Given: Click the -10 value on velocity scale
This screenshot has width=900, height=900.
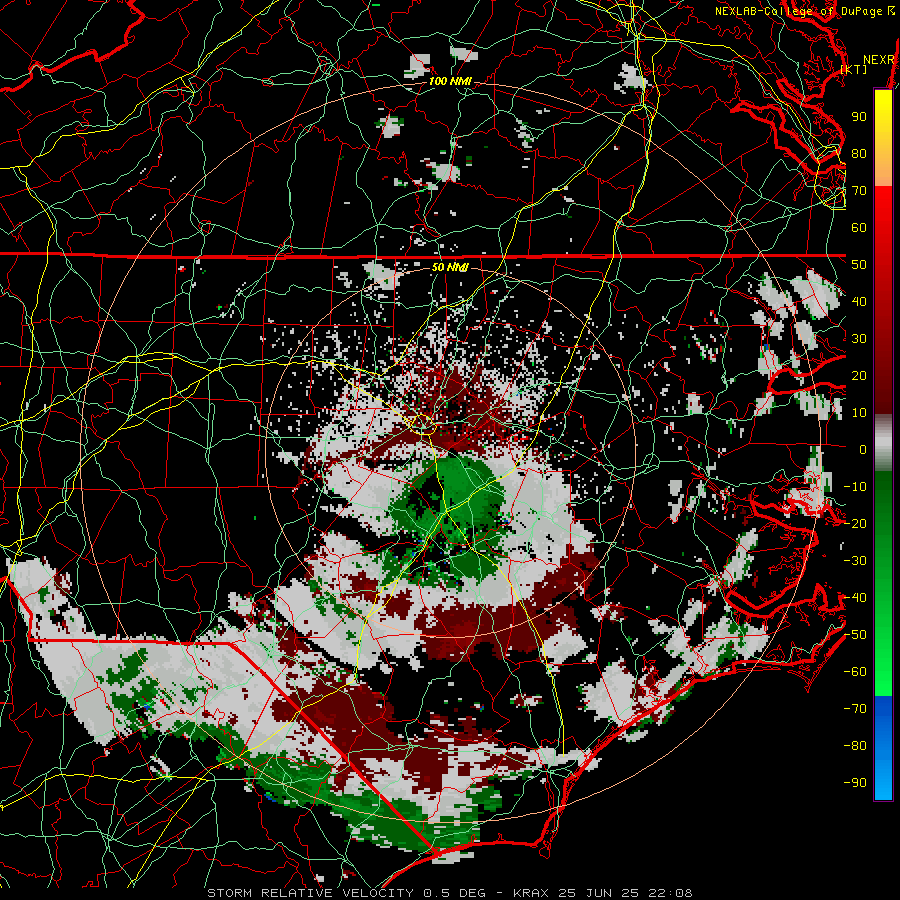Looking at the screenshot, I should [855, 487].
